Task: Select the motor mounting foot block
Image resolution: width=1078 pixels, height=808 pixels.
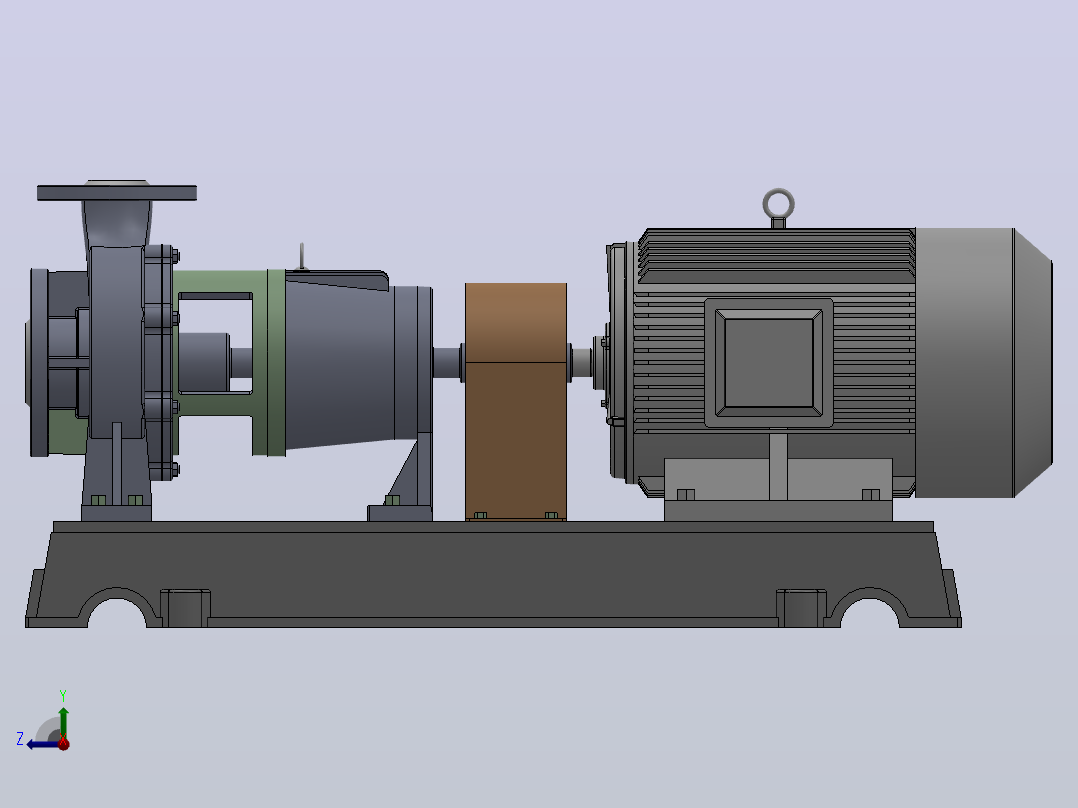Action: click(778, 490)
